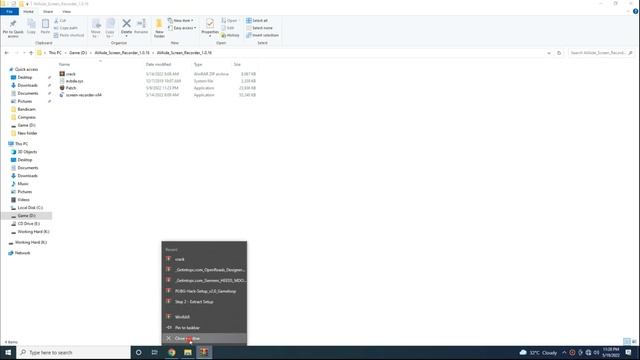Open the File tab

[x=9, y=11]
